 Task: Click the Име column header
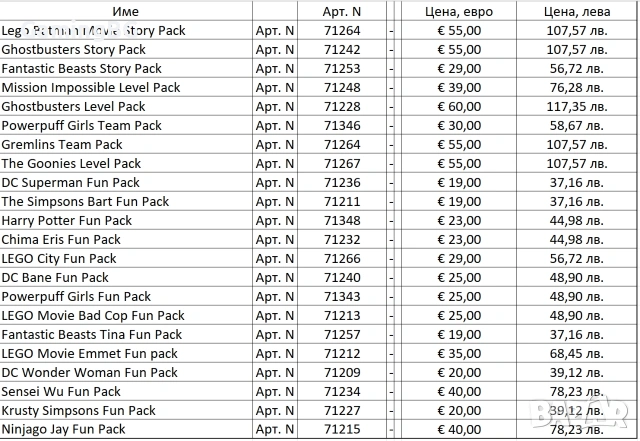[126, 11]
